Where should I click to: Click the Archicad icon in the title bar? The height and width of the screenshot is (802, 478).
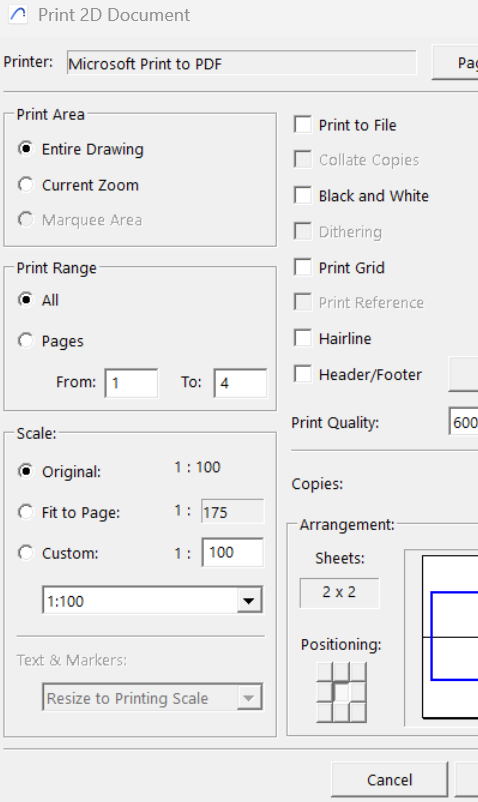18,14
